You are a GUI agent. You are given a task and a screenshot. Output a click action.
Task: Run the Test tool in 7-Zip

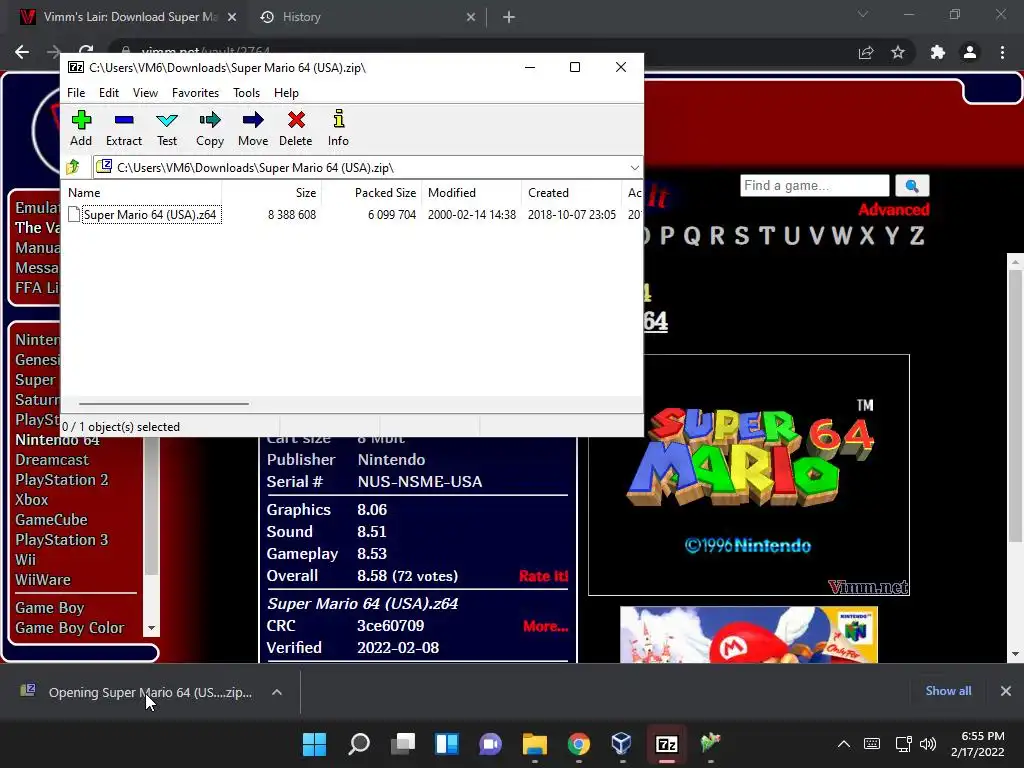(167, 129)
